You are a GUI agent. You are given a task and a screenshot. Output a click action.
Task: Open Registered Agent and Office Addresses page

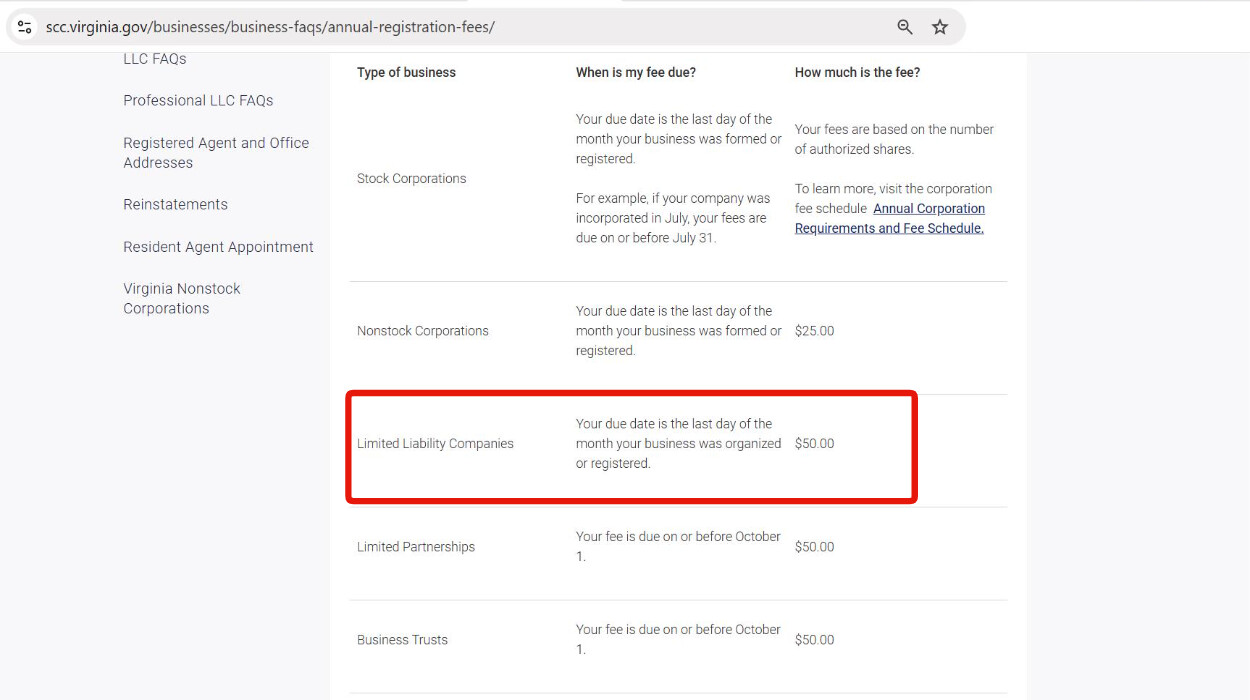click(216, 153)
